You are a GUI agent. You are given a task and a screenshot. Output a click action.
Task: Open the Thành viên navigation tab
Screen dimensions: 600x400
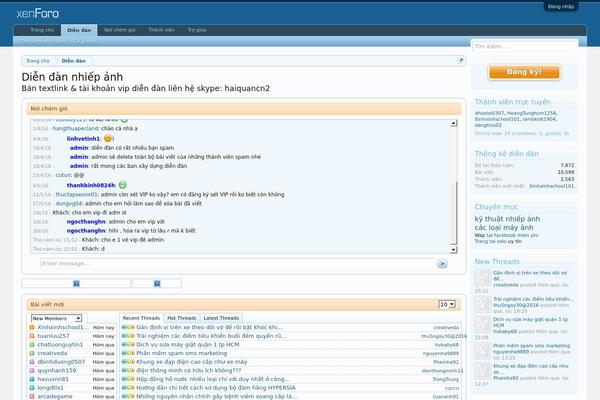[161, 30]
